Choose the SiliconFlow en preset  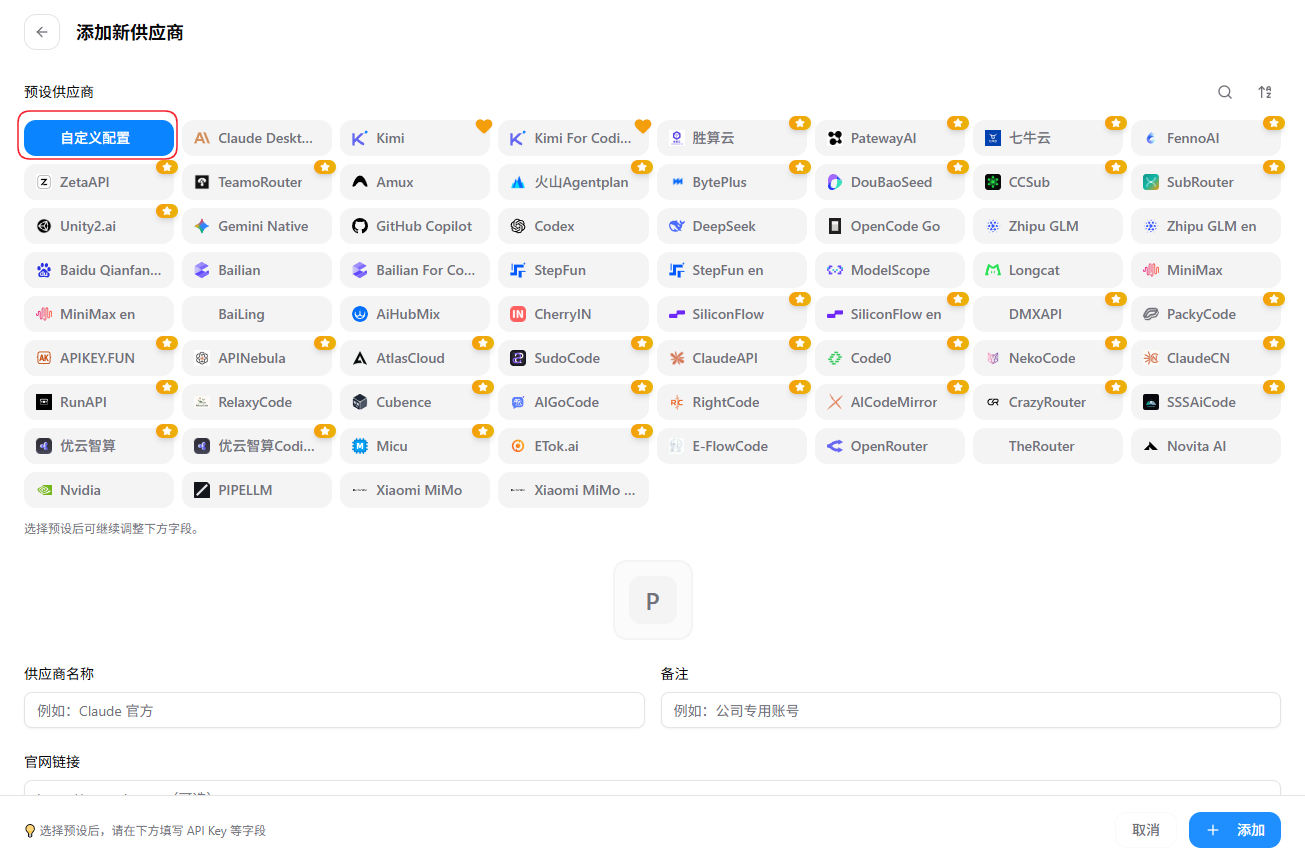point(890,314)
